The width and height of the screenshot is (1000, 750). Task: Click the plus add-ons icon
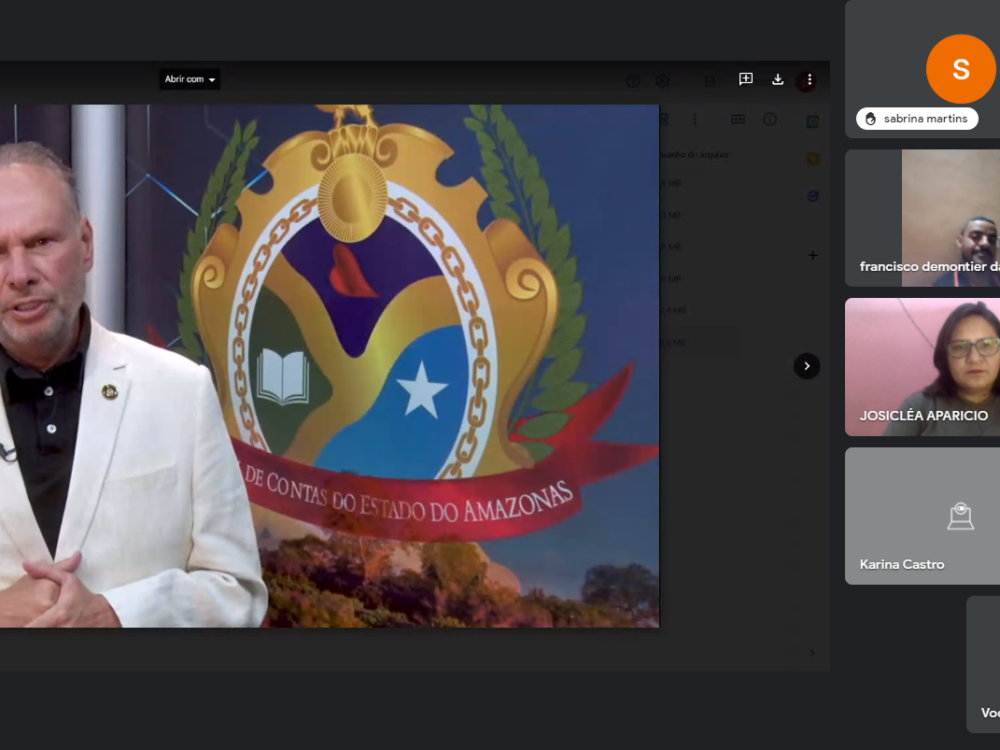[x=812, y=255]
